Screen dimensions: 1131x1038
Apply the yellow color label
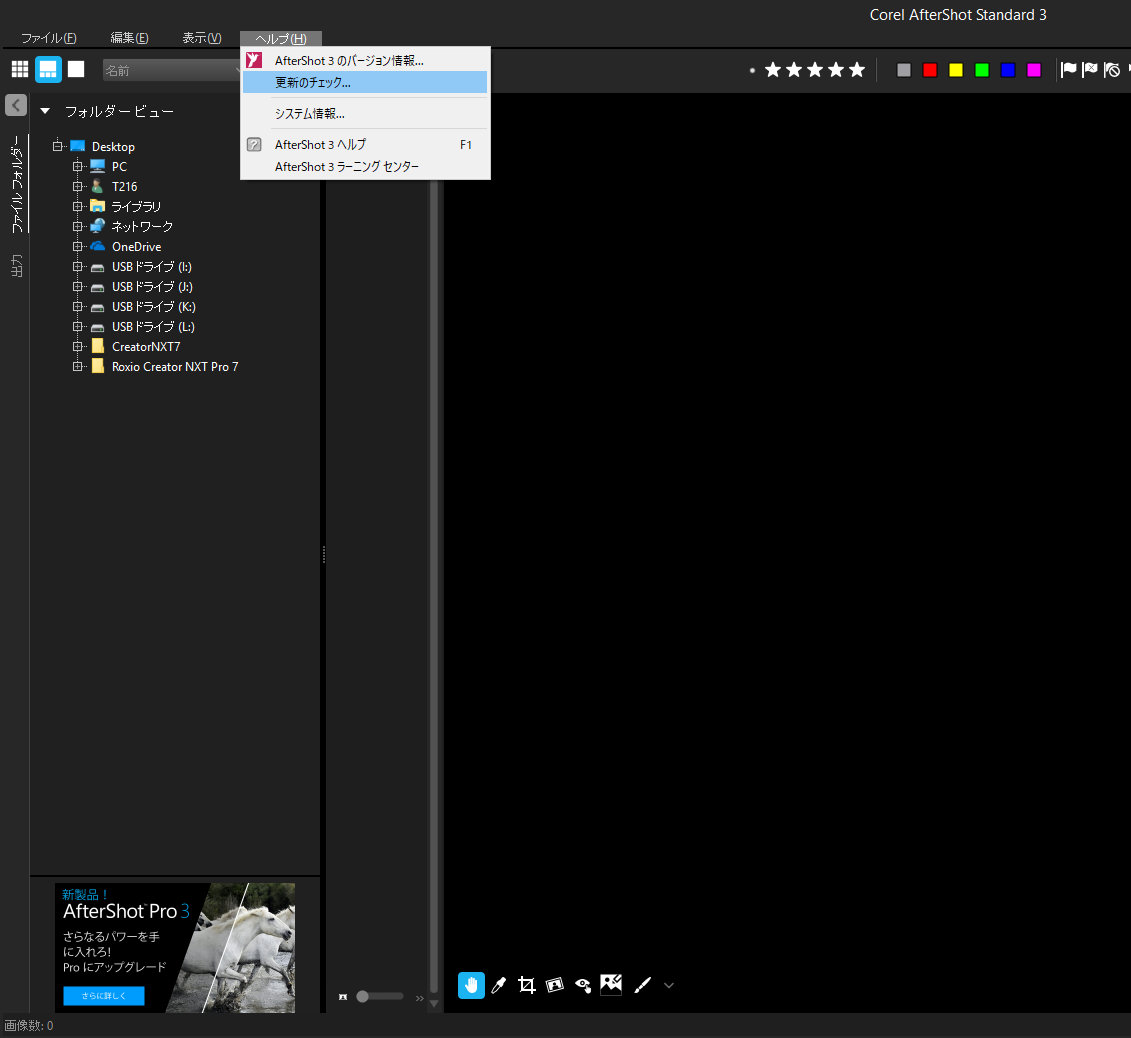(956, 70)
